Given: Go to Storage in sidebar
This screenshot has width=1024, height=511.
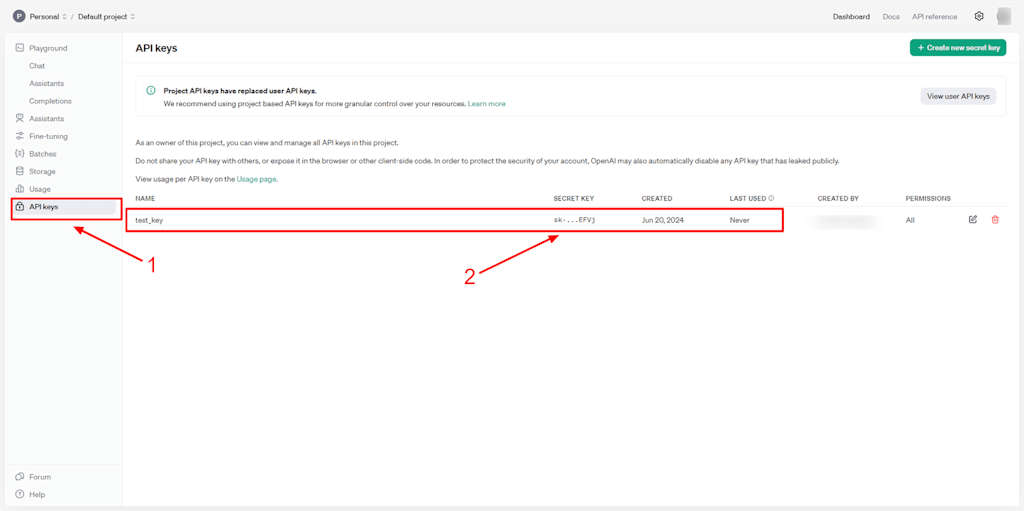Looking at the screenshot, I should point(42,172).
